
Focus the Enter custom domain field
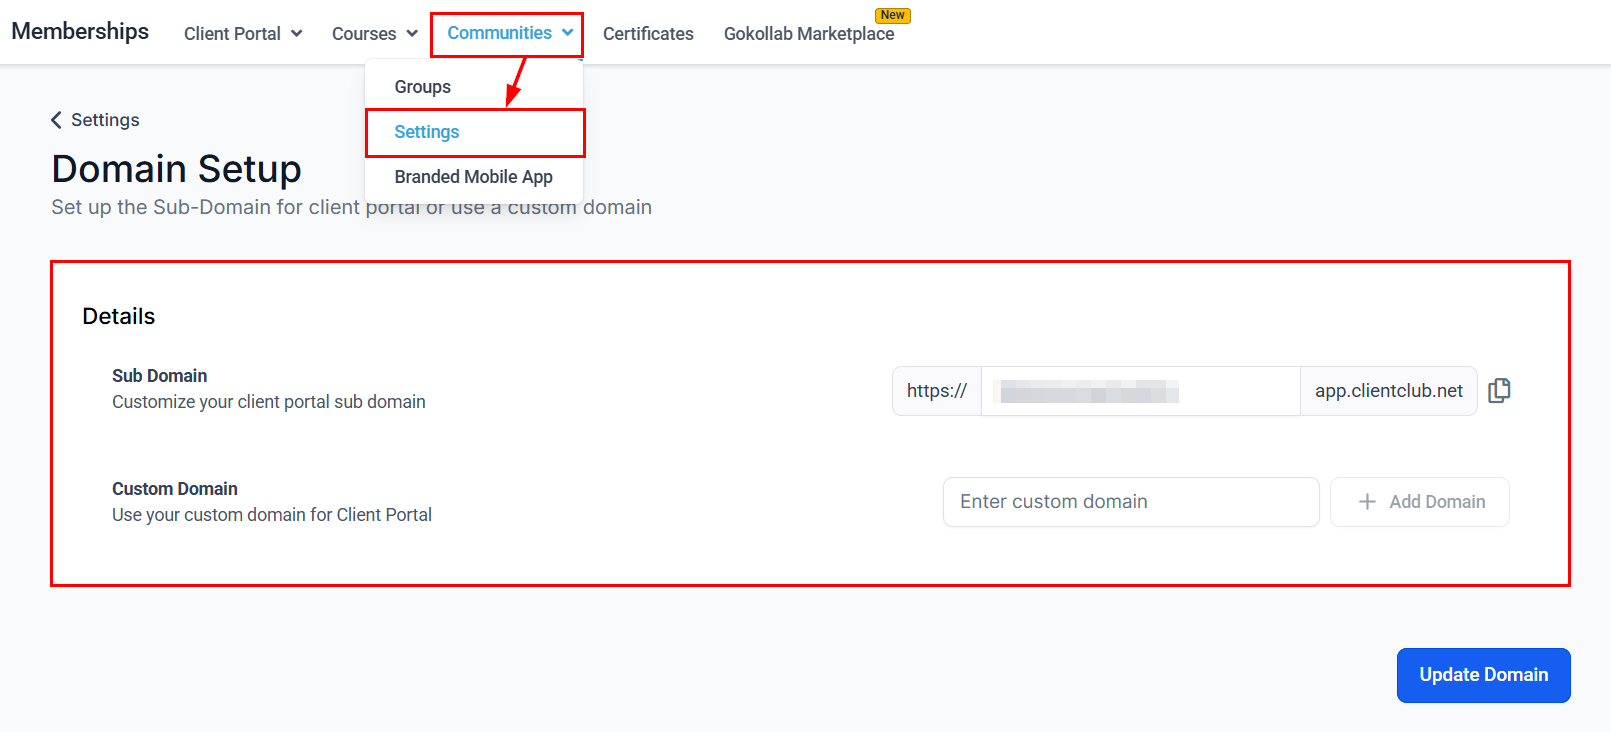(1131, 502)
